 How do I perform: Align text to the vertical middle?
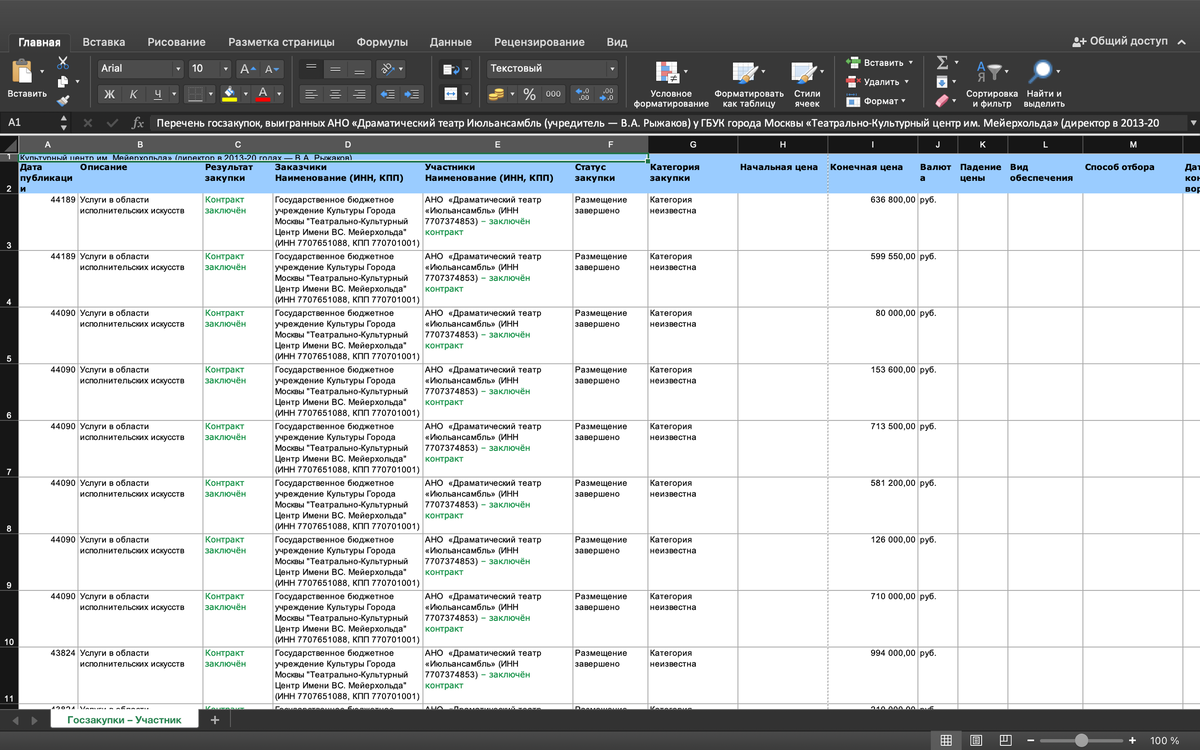click(x=335, y=68)
